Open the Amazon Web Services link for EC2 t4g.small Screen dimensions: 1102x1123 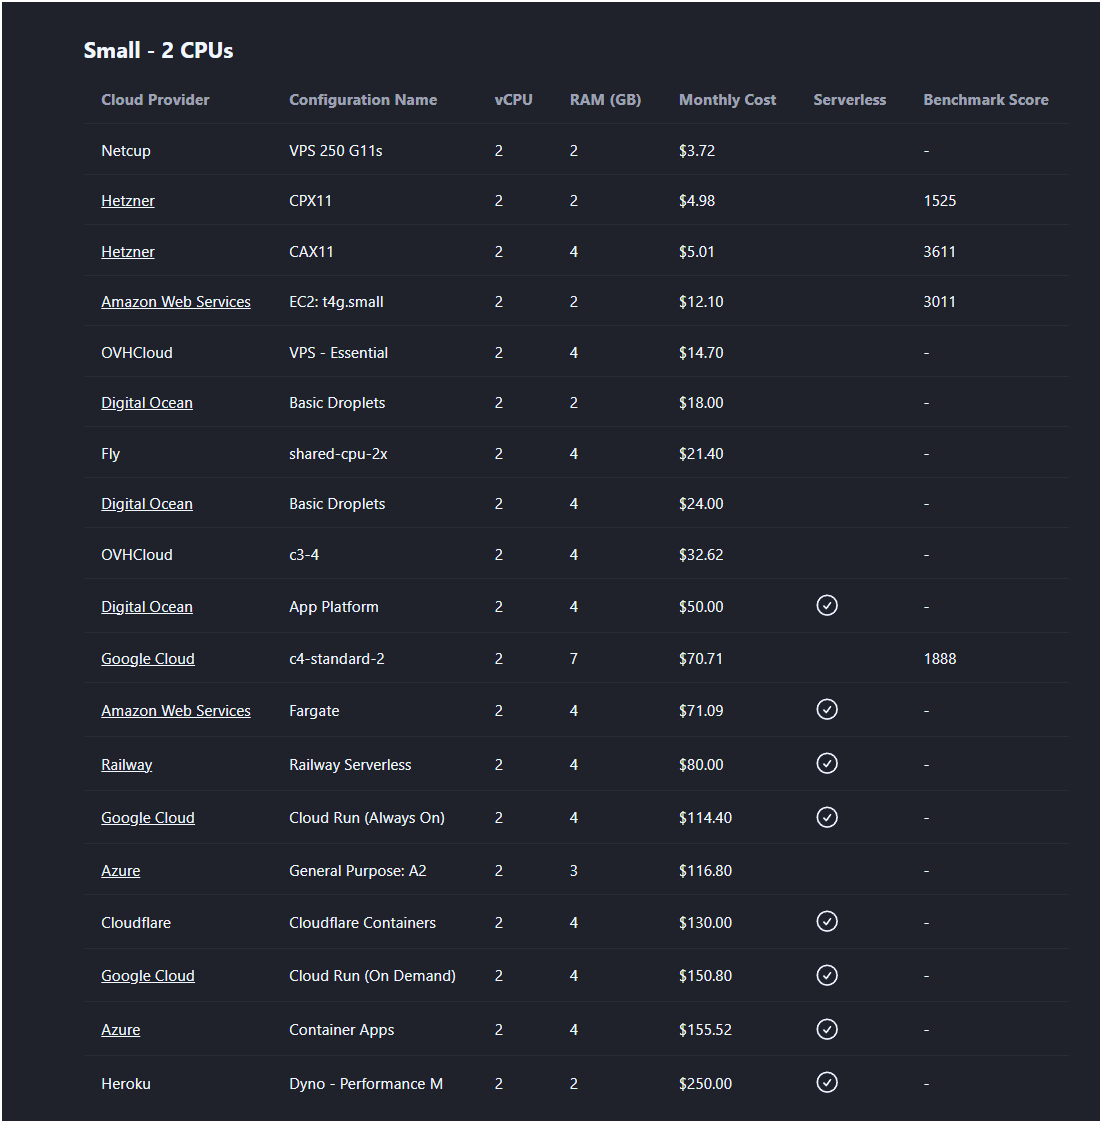click(x=175, y=301)
